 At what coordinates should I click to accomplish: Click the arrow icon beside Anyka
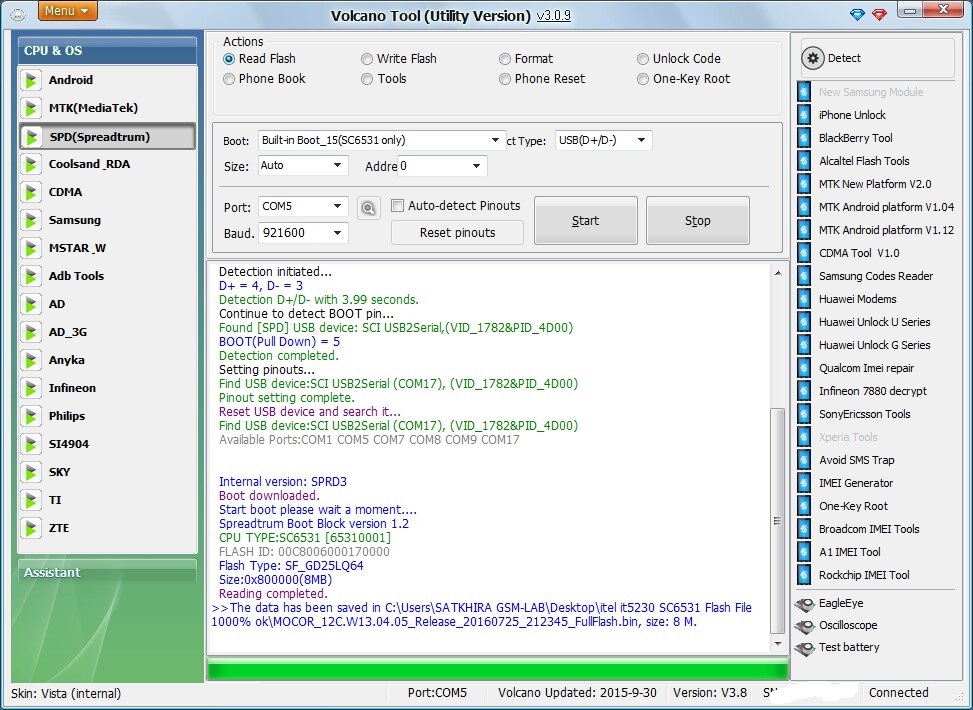click(x=30, y=360)
